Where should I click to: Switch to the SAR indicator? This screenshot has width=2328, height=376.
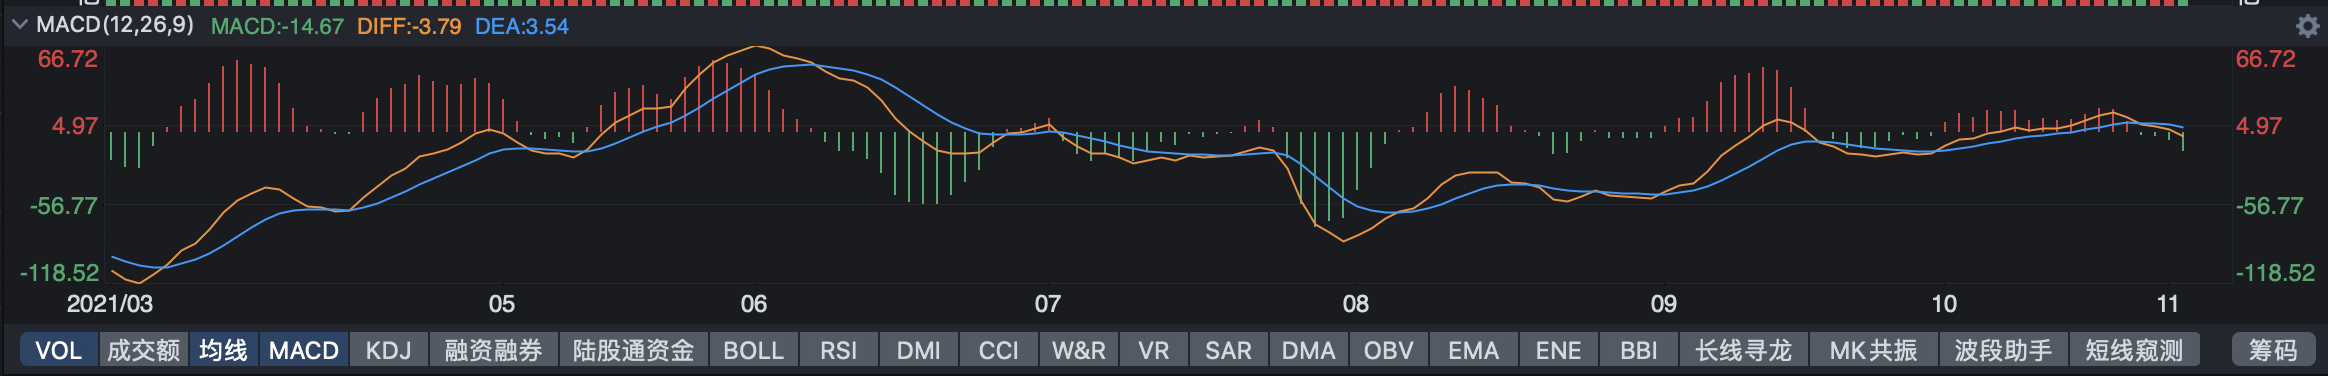click(1229, 351)
